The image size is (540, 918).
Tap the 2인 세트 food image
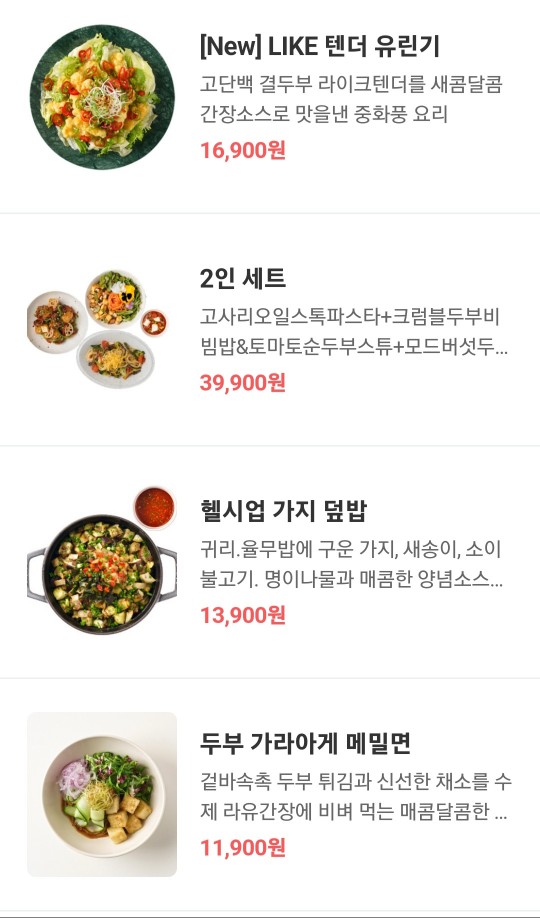[97, 329]
